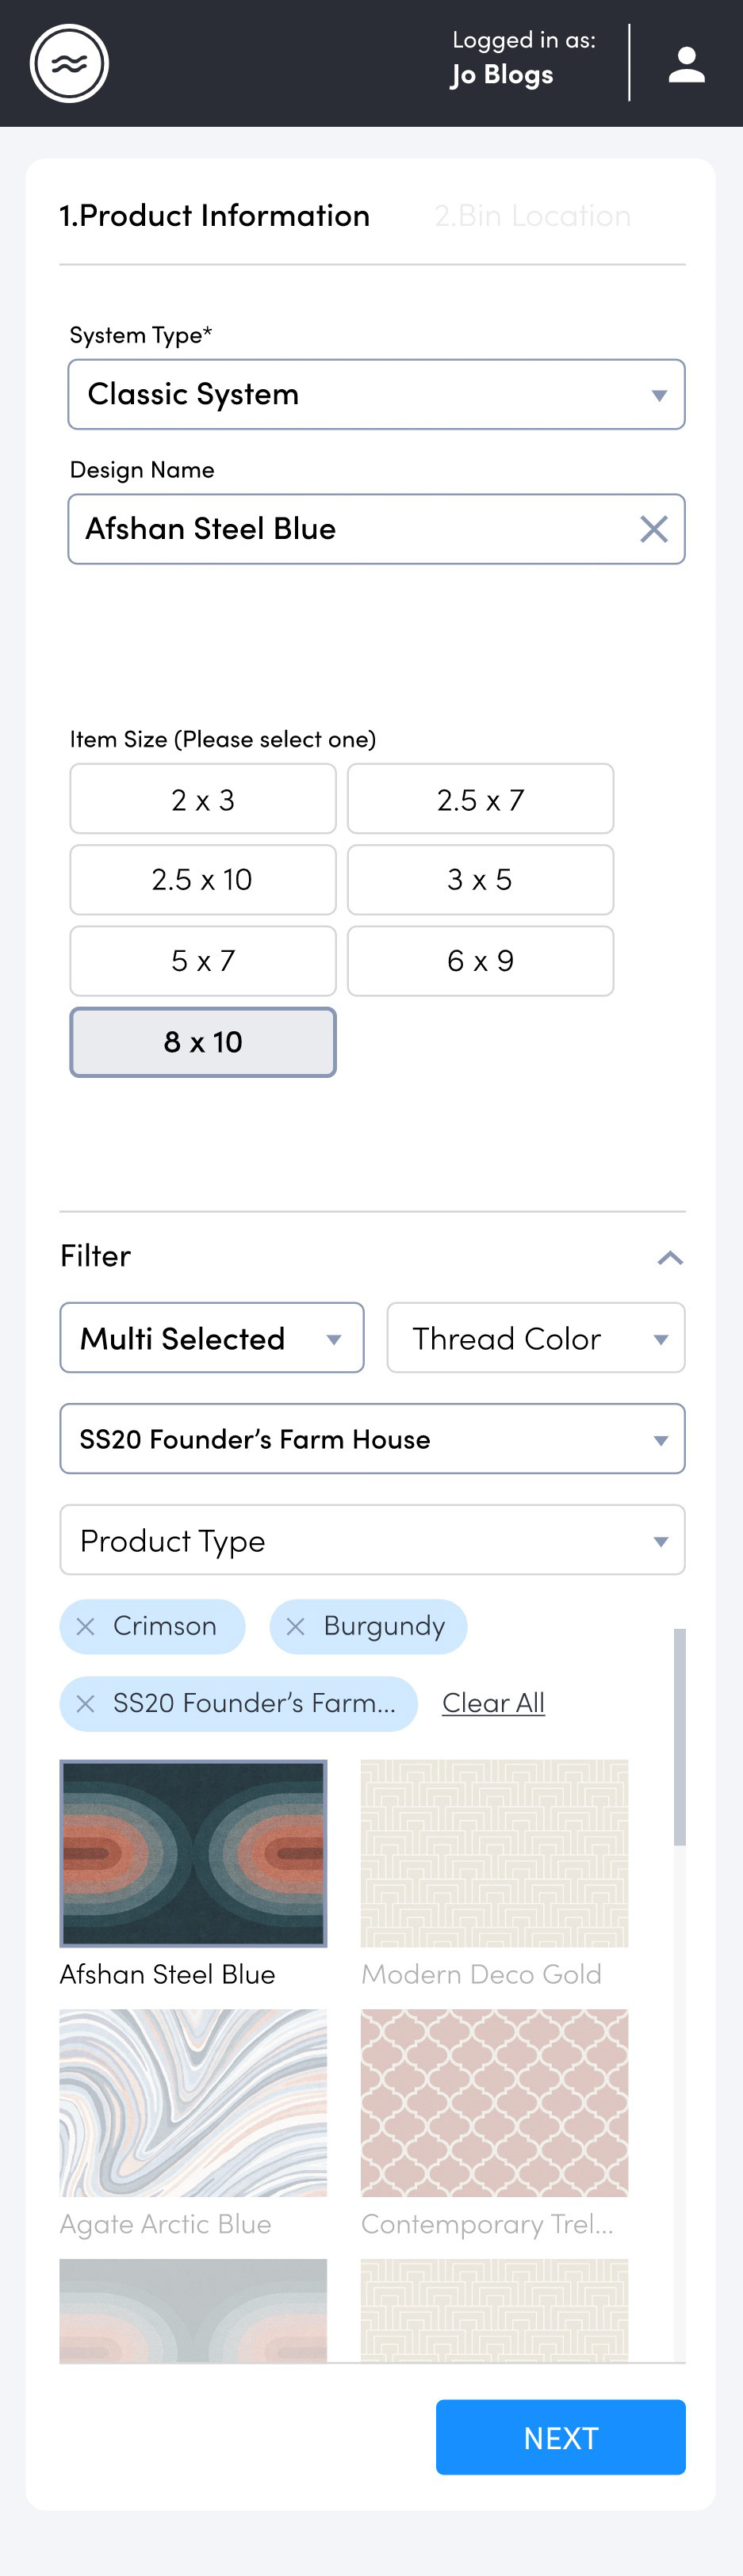Click the Clear All link
The image size is (743, 2576).
(x=493, y=1703)
